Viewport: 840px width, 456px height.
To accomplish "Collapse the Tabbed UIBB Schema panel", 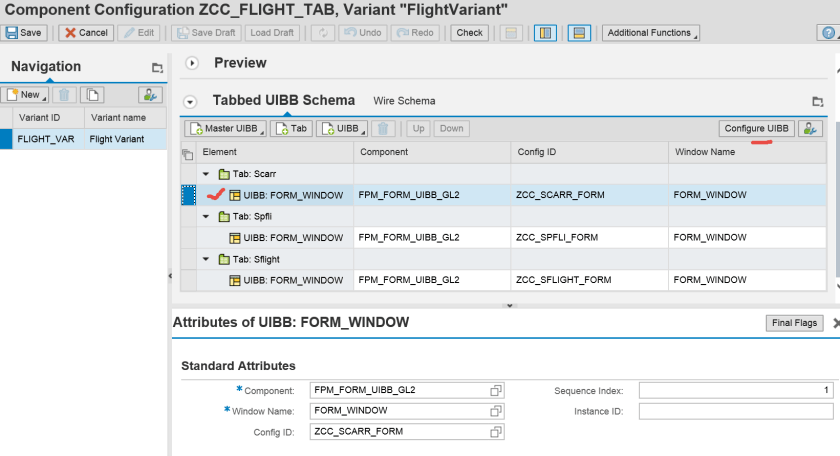I will click(x=191, y=101).
